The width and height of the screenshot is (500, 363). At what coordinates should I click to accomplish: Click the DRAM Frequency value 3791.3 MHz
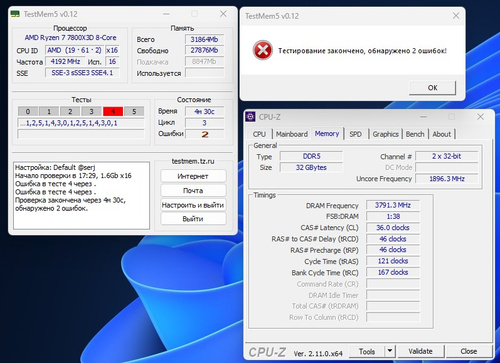tap(393, 205)
